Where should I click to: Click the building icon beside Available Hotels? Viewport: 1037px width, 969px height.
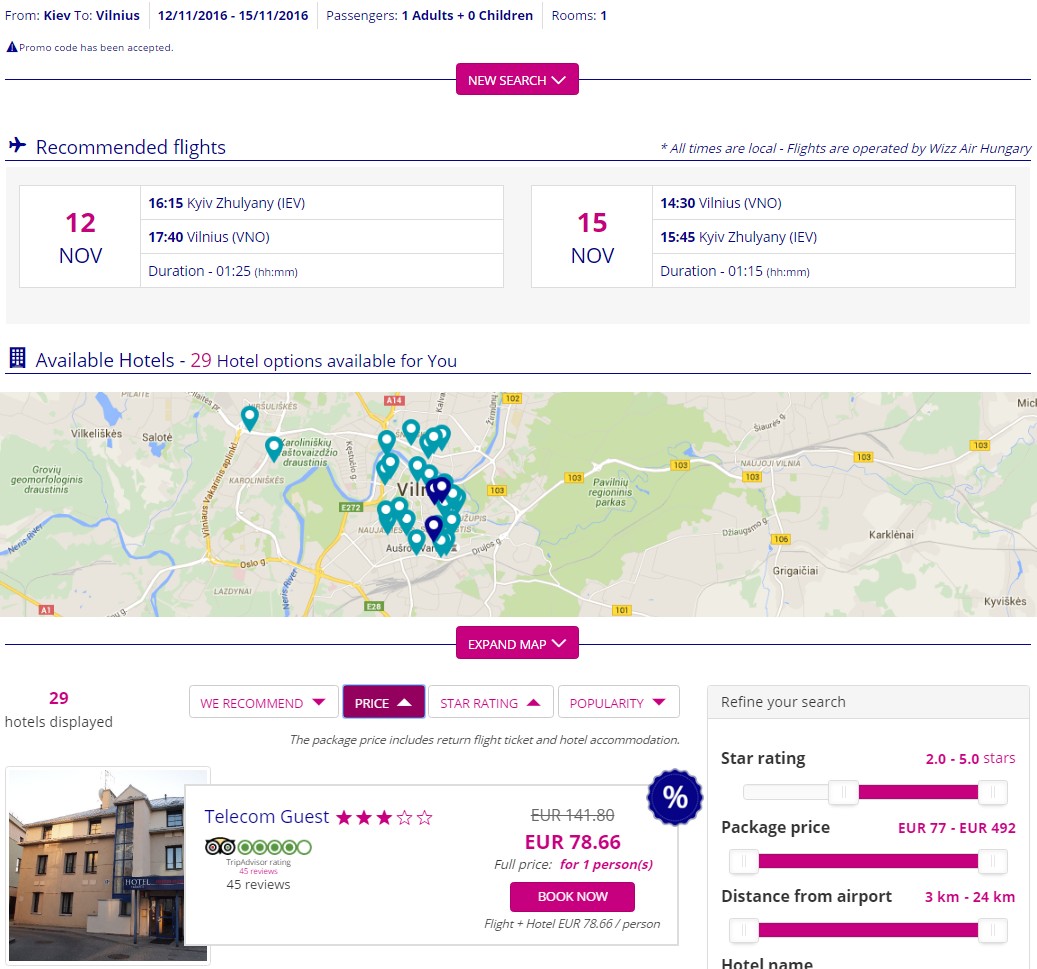click(18, 358)
